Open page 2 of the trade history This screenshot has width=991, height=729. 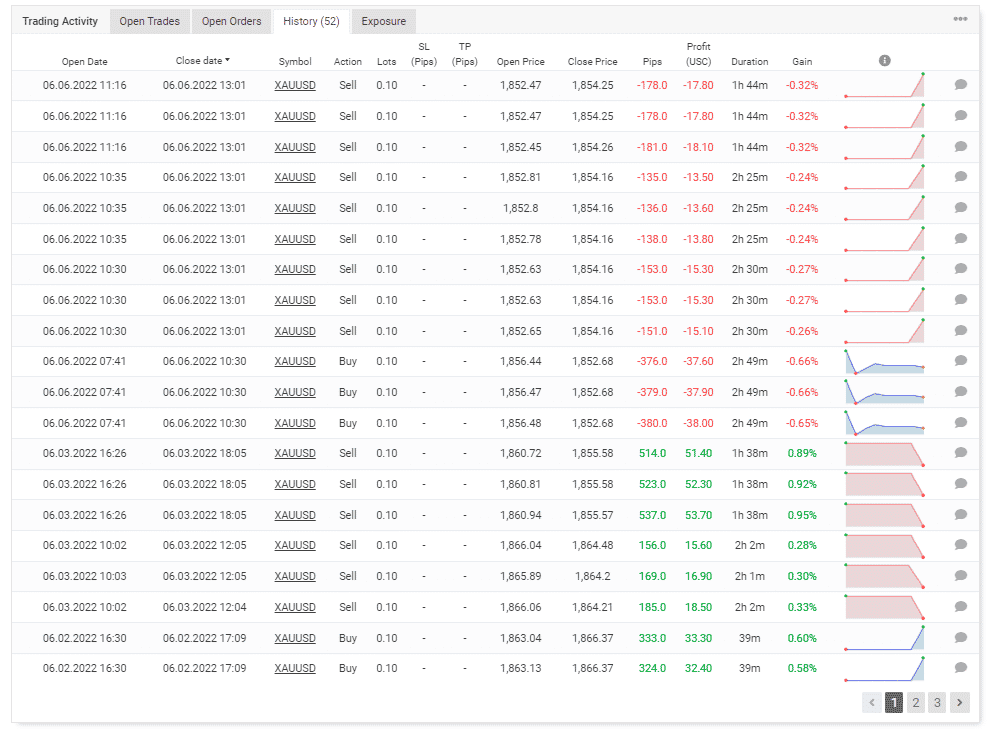[x=915, y=702]
